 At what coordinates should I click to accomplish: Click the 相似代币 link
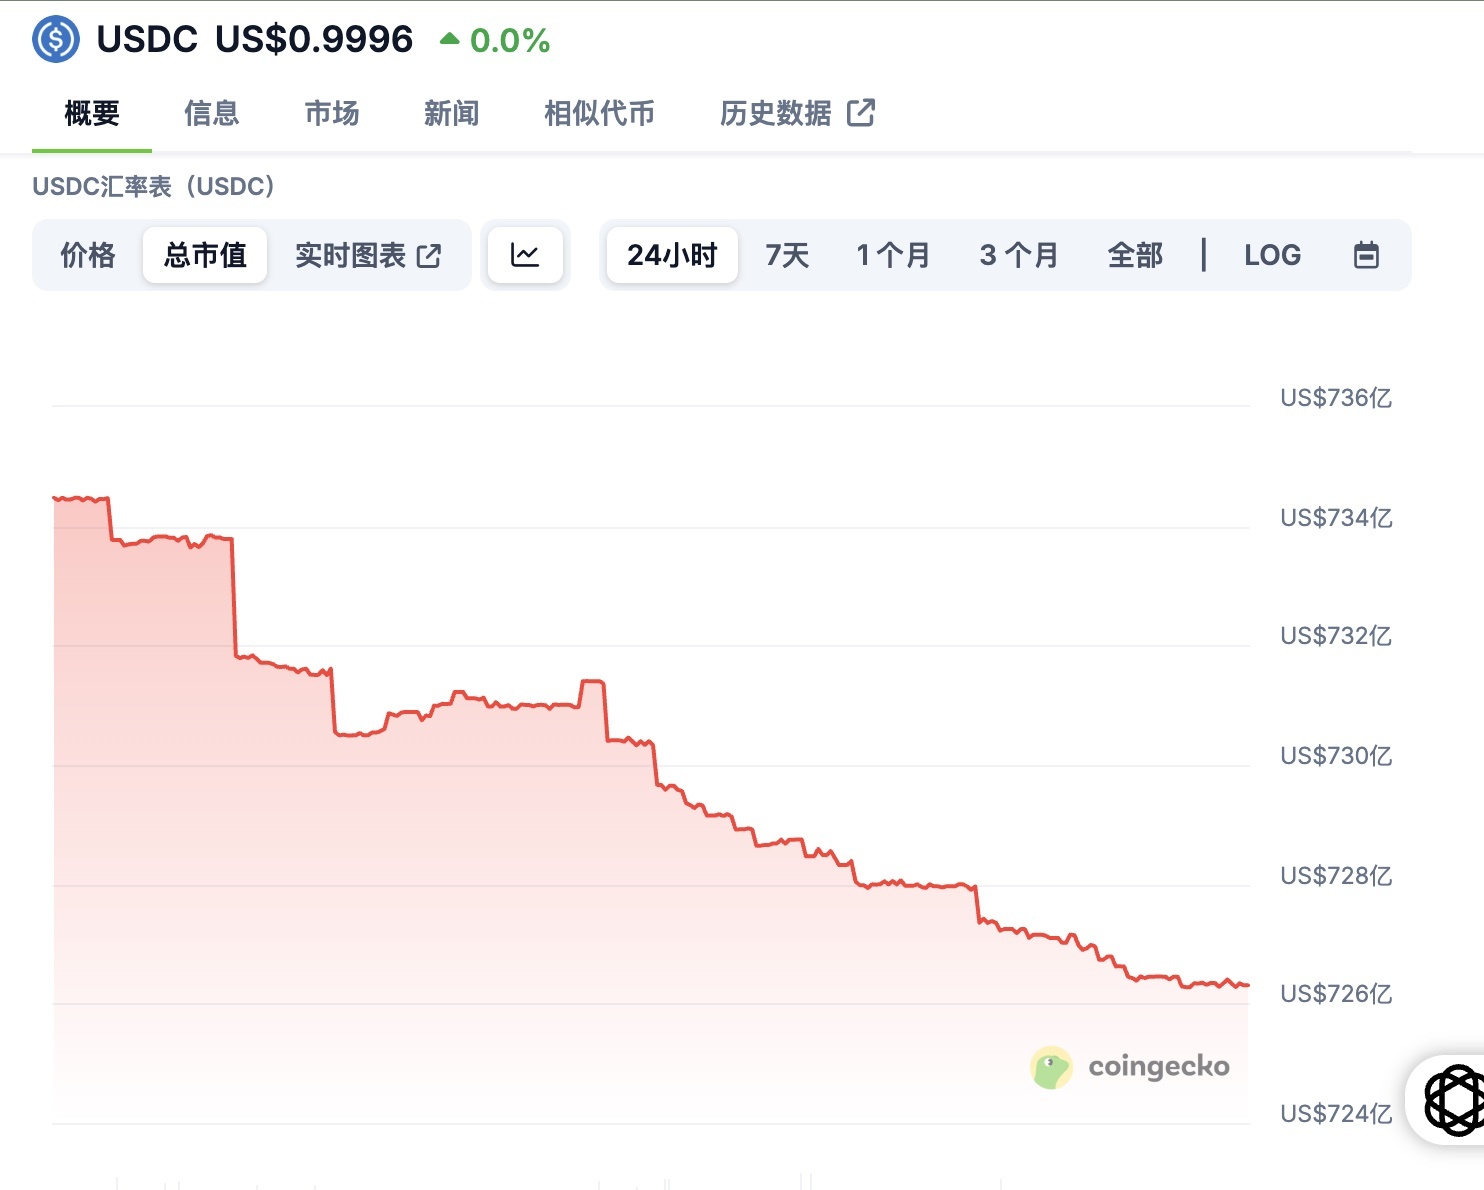pos(598,113)
